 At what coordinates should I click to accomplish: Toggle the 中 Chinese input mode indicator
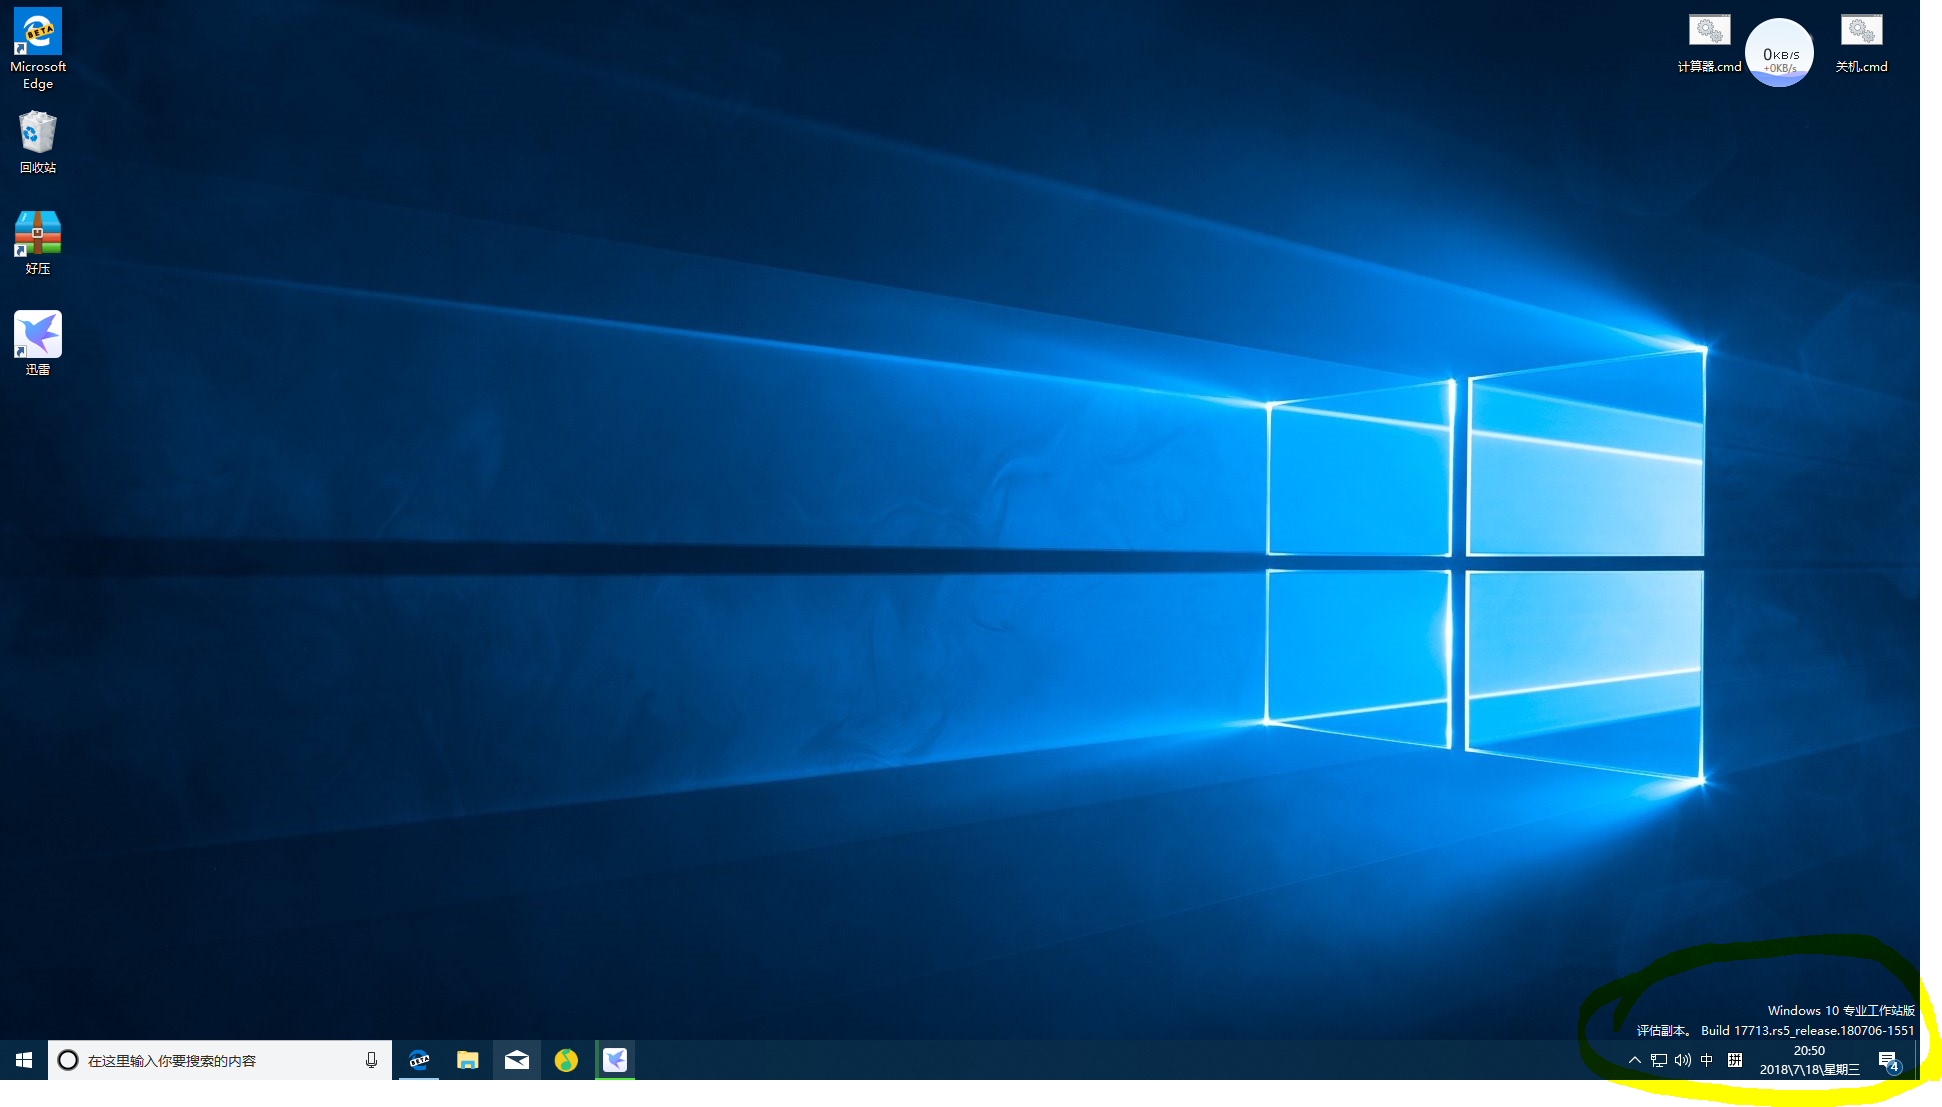pyautogui.click(x=1707, y=1060)
